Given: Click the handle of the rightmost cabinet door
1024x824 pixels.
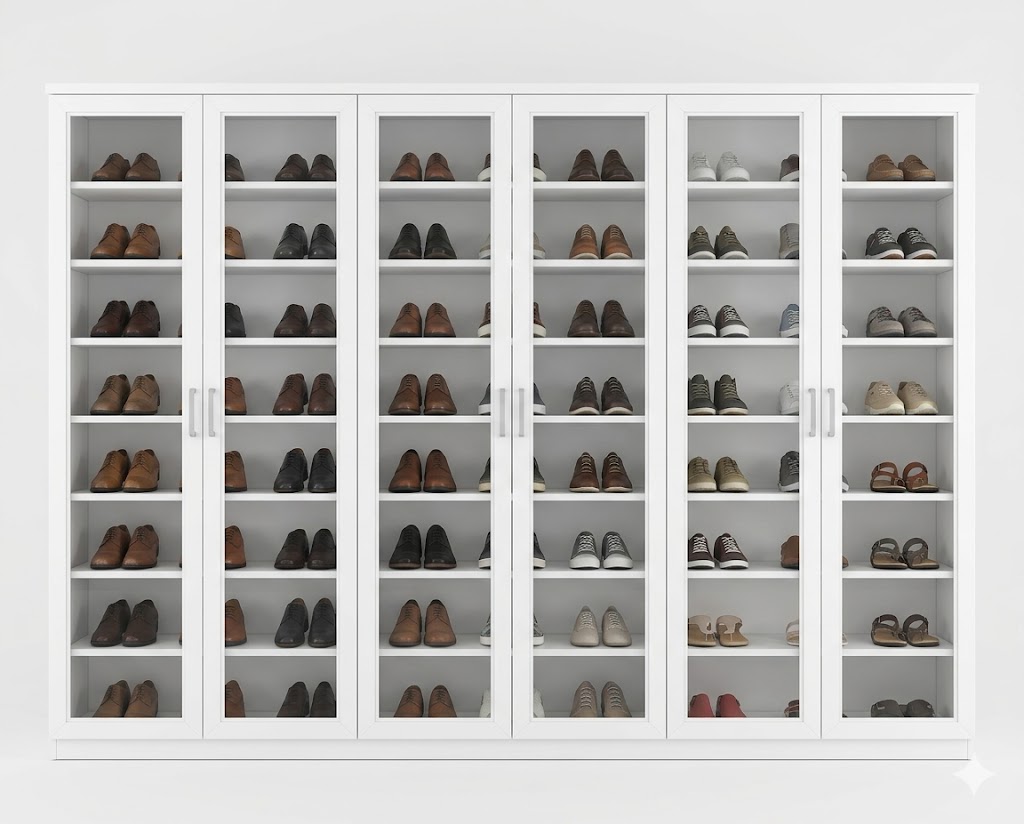Looking at the screenshot, I should tap(831, 413).
